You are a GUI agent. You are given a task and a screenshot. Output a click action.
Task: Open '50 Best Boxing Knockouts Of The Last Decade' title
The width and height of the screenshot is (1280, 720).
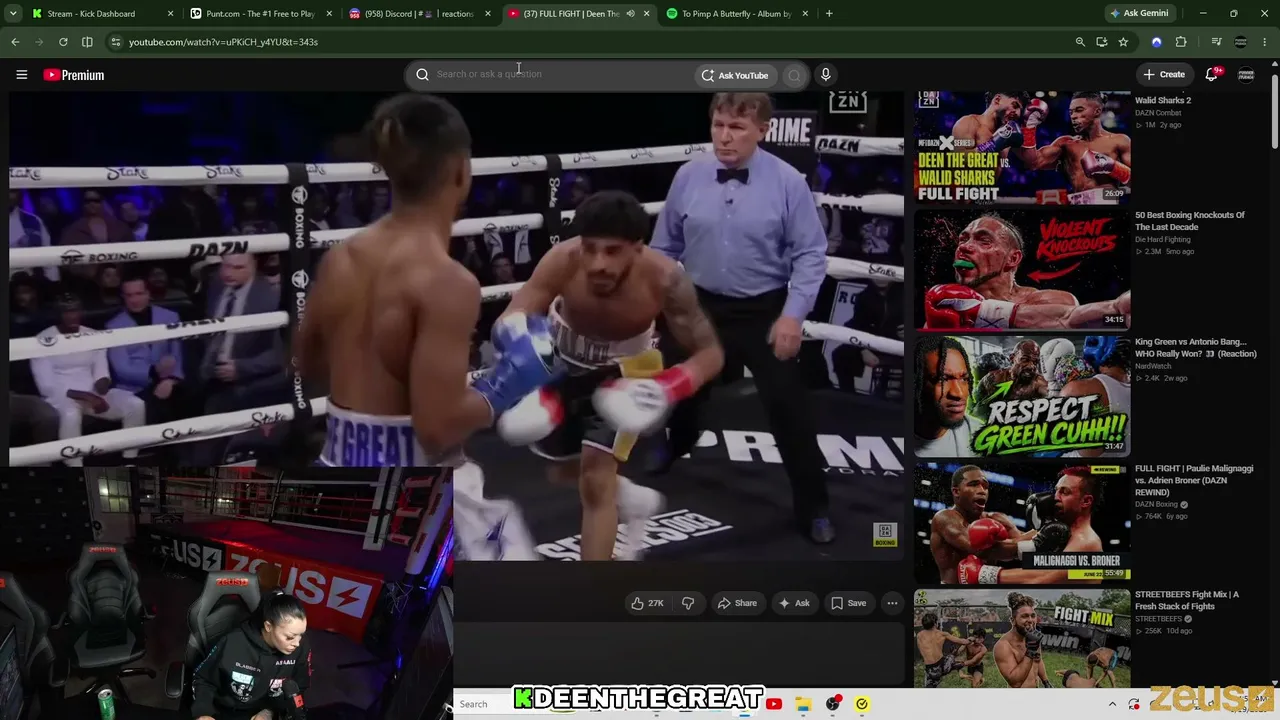click(x=1190, y=221)
